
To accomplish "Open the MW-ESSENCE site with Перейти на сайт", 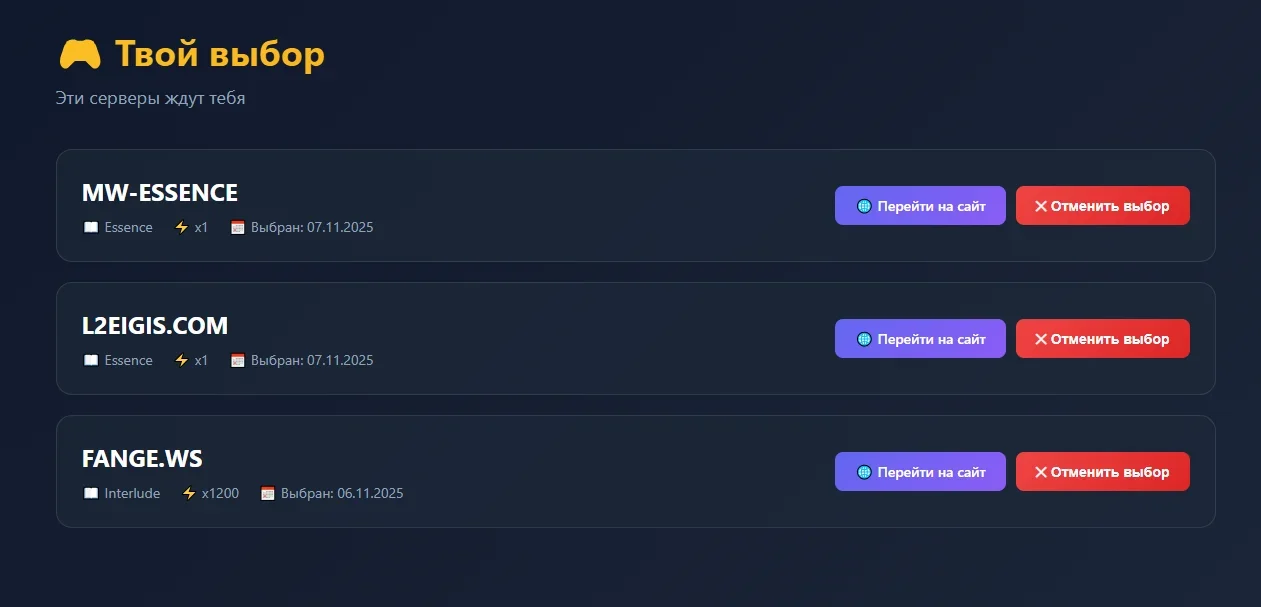I will click(920, 206).
